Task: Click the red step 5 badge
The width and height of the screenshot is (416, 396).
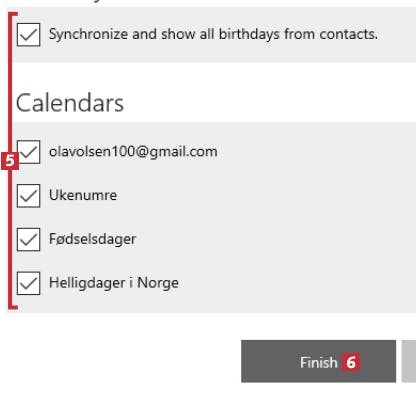Action: (x=10, y=161)
